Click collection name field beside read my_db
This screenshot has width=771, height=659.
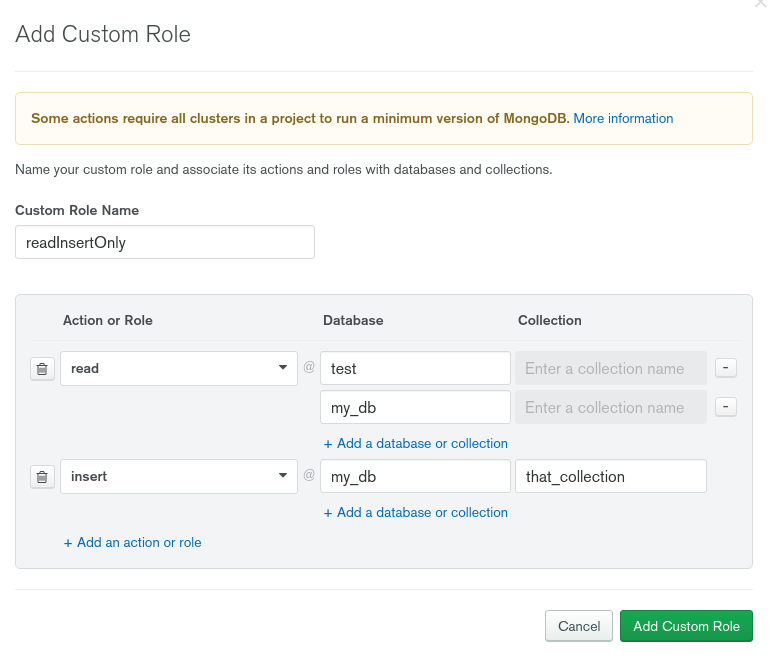pyautogui.click(x=610, y=407)
